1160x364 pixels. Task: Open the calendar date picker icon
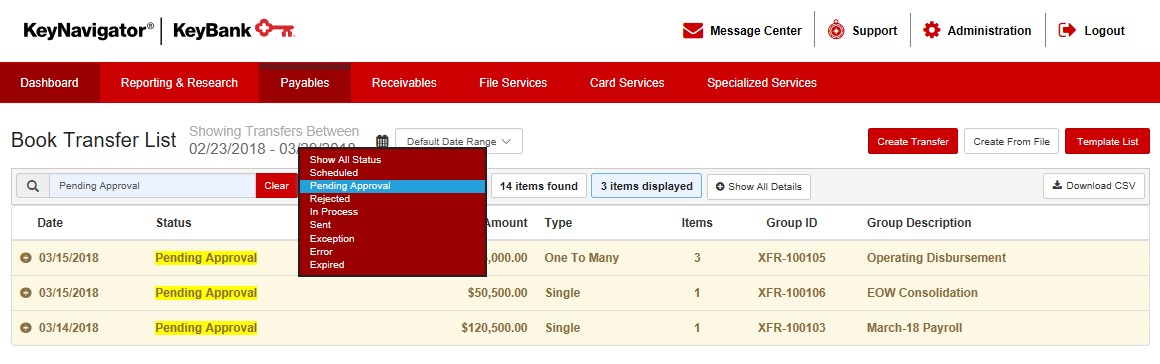[382, 141]
